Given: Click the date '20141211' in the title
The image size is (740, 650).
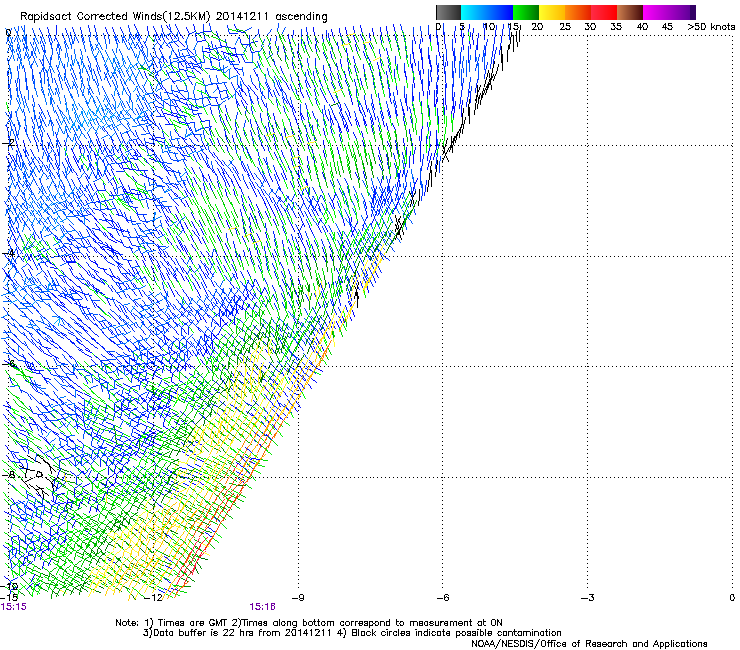Looking at the screenshot, I should [x=243, y=16].
